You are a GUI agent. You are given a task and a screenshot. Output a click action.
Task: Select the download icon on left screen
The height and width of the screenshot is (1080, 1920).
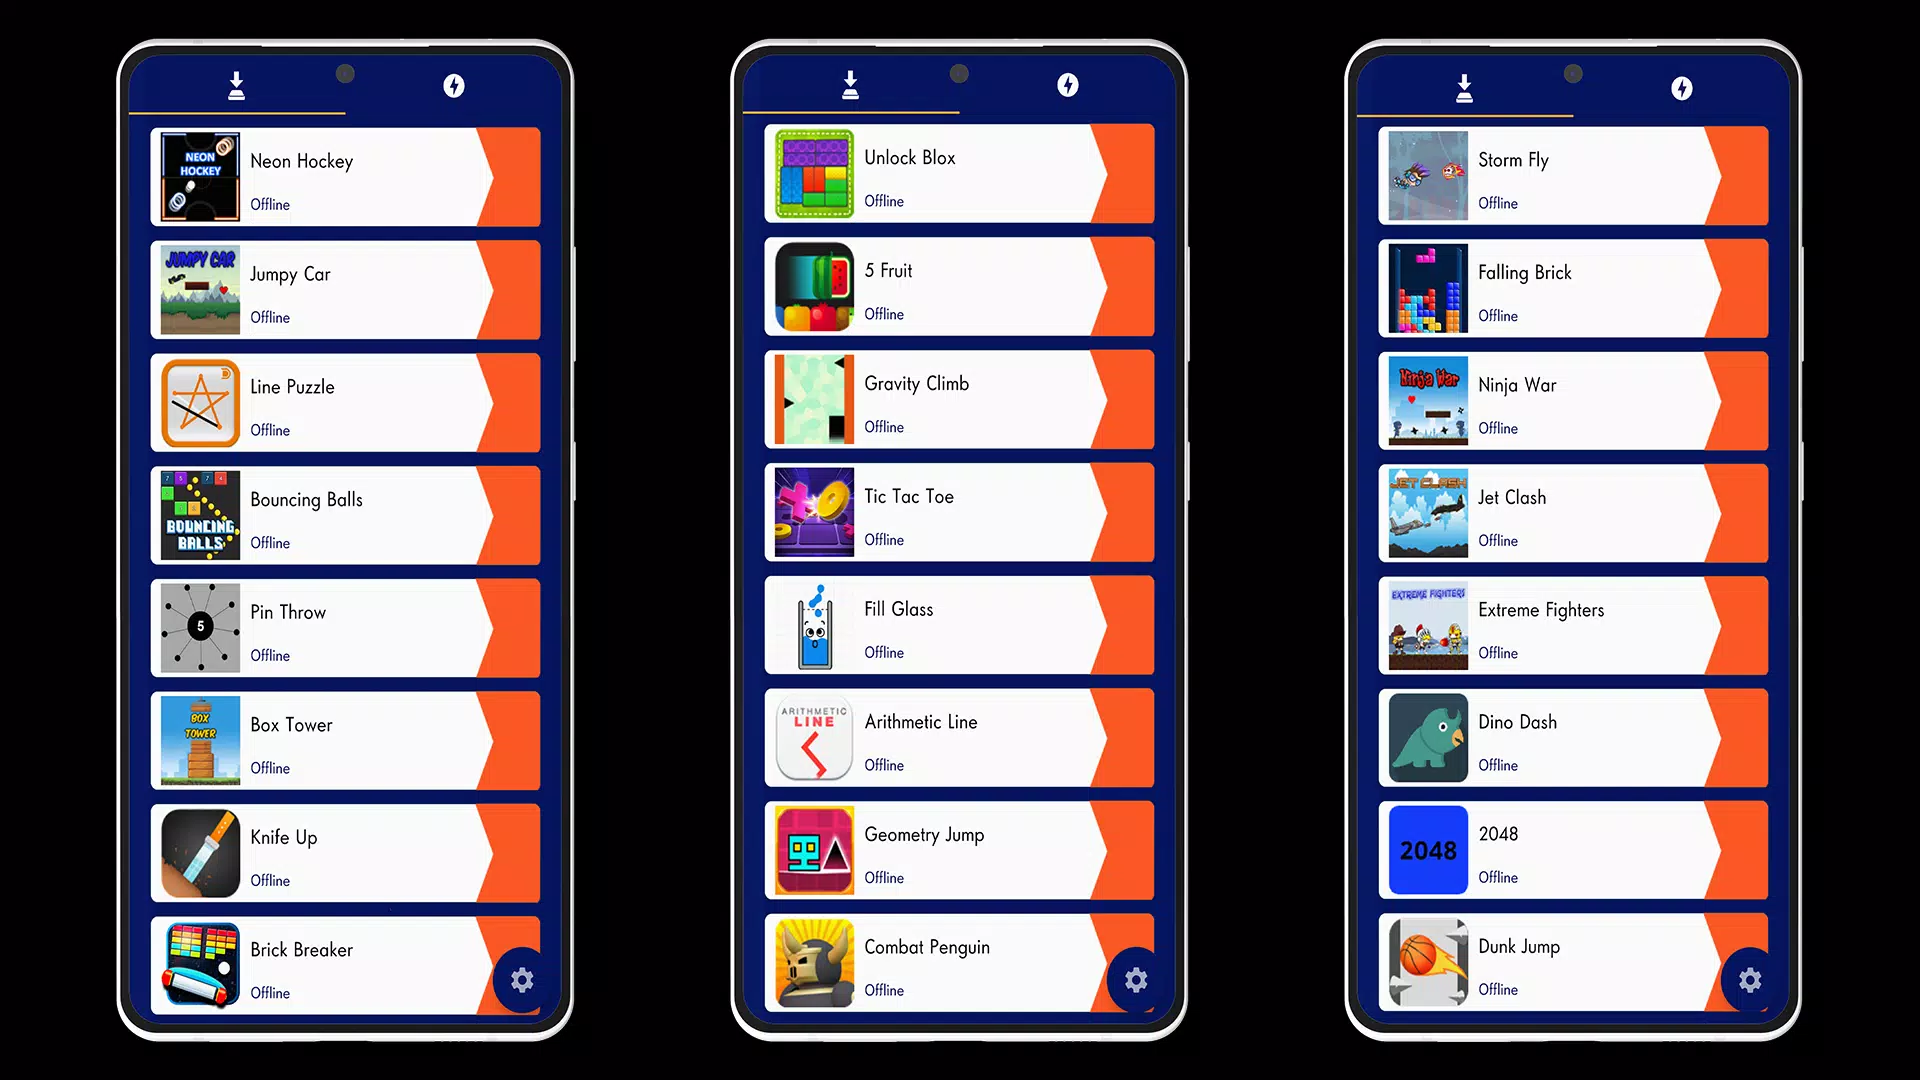coord(236,86)
